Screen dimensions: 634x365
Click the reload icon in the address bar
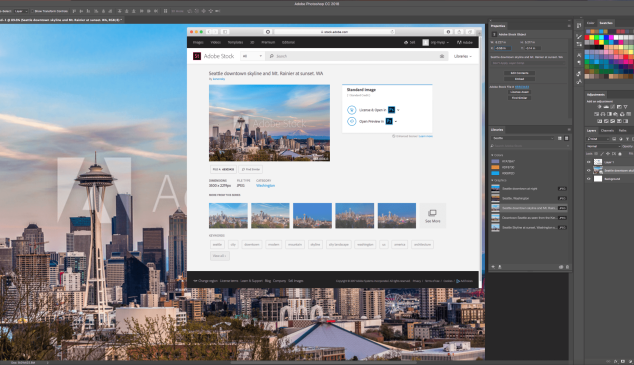pyautogui.click(x=392, y=32)
